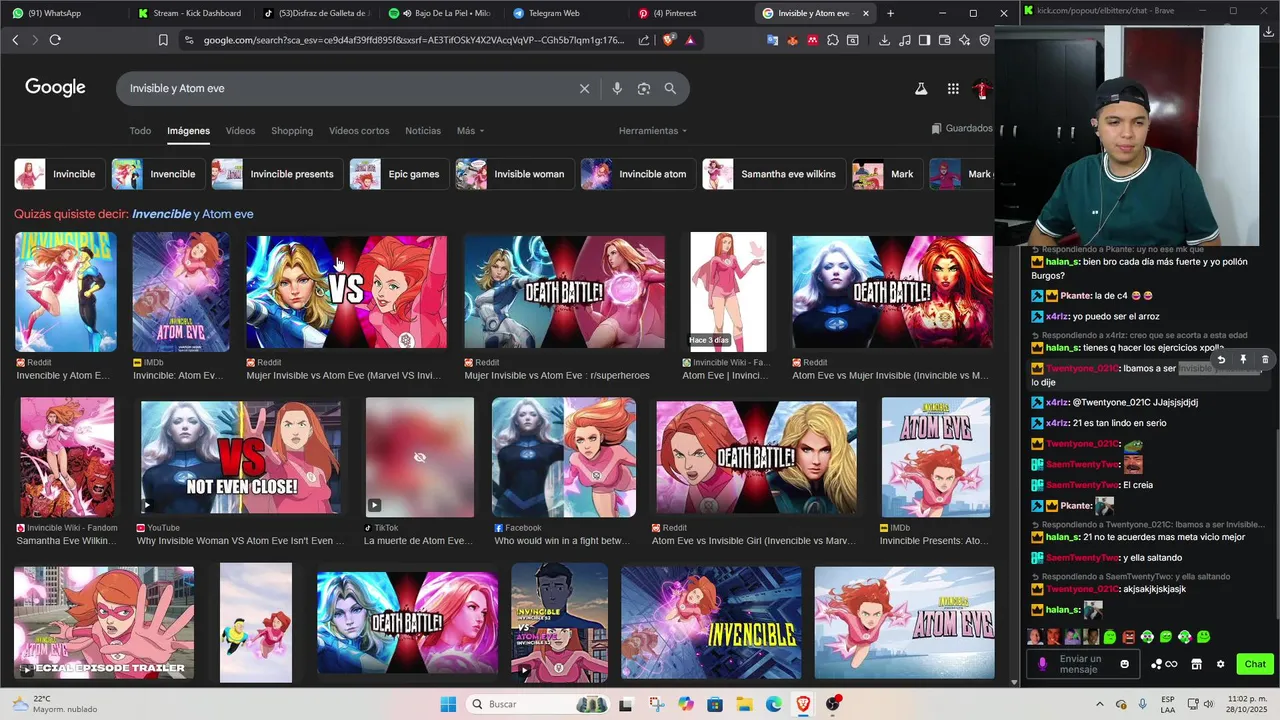The image size is (1280, 720).
Task: Open the Brave Shields lion icon
Action: point(669,40)
